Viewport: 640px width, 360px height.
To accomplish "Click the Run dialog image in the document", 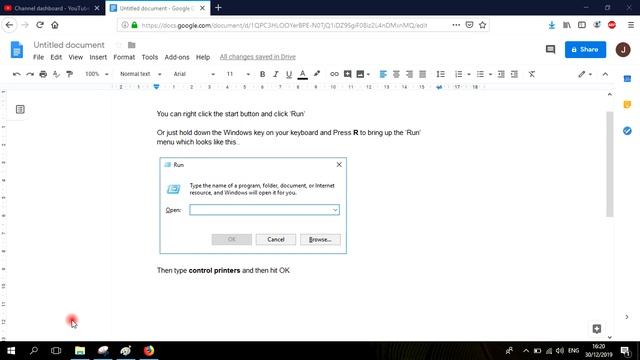I will [x=253, y=206].
